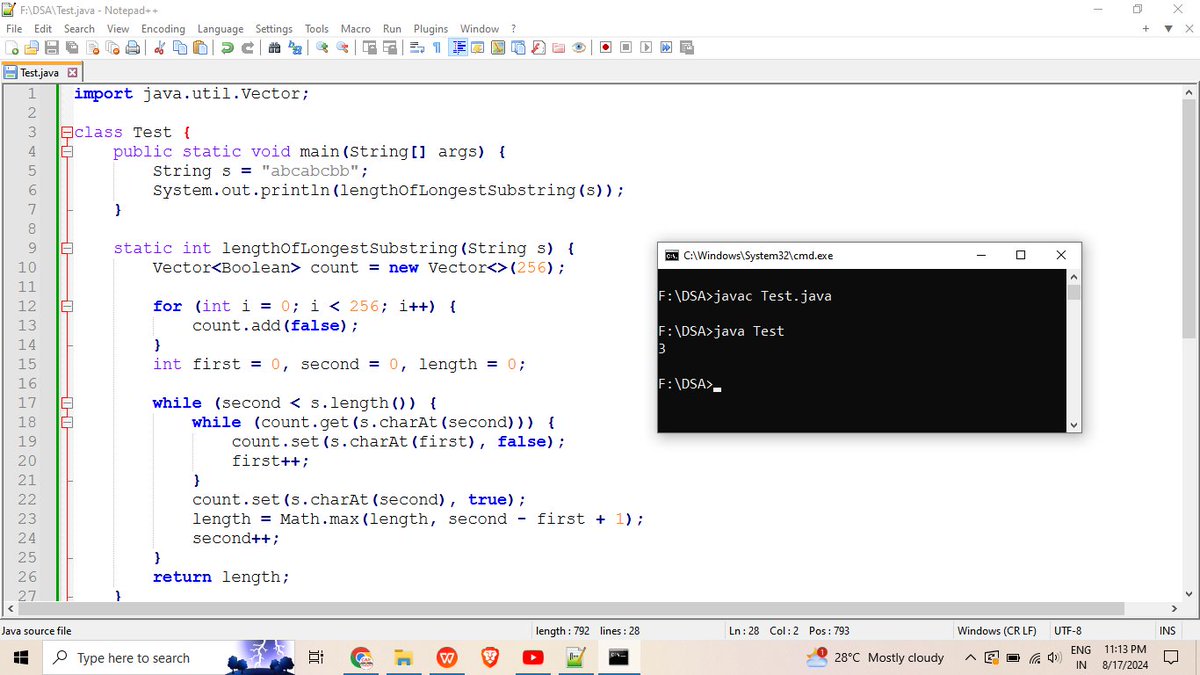The image size is (1200, 675).
Task: Click the Paste clipboard icon
Action: point(200,48)
